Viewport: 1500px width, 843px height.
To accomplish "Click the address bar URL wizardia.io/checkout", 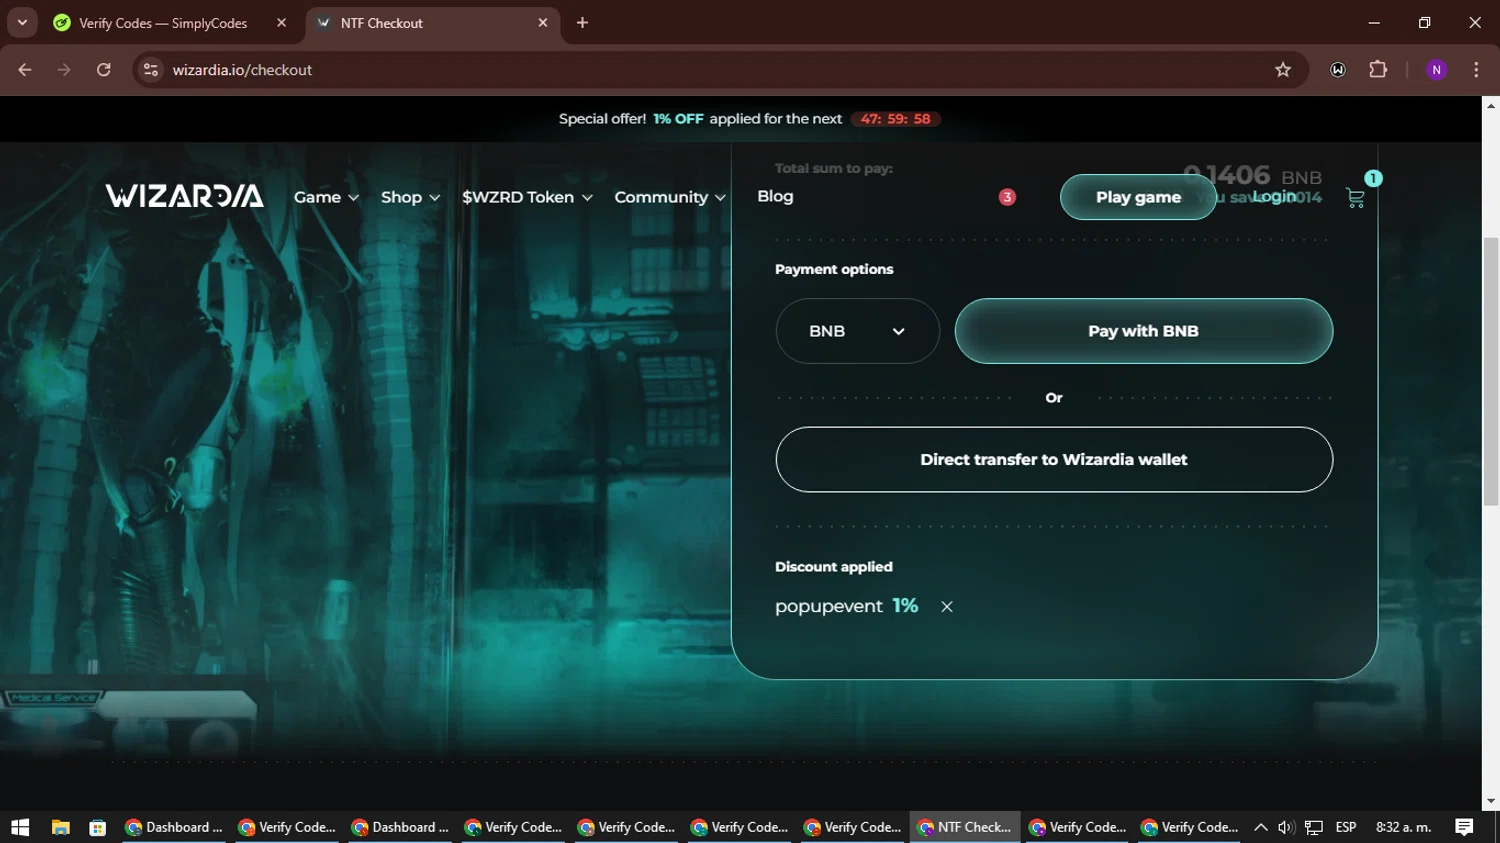I will (242, 70).
